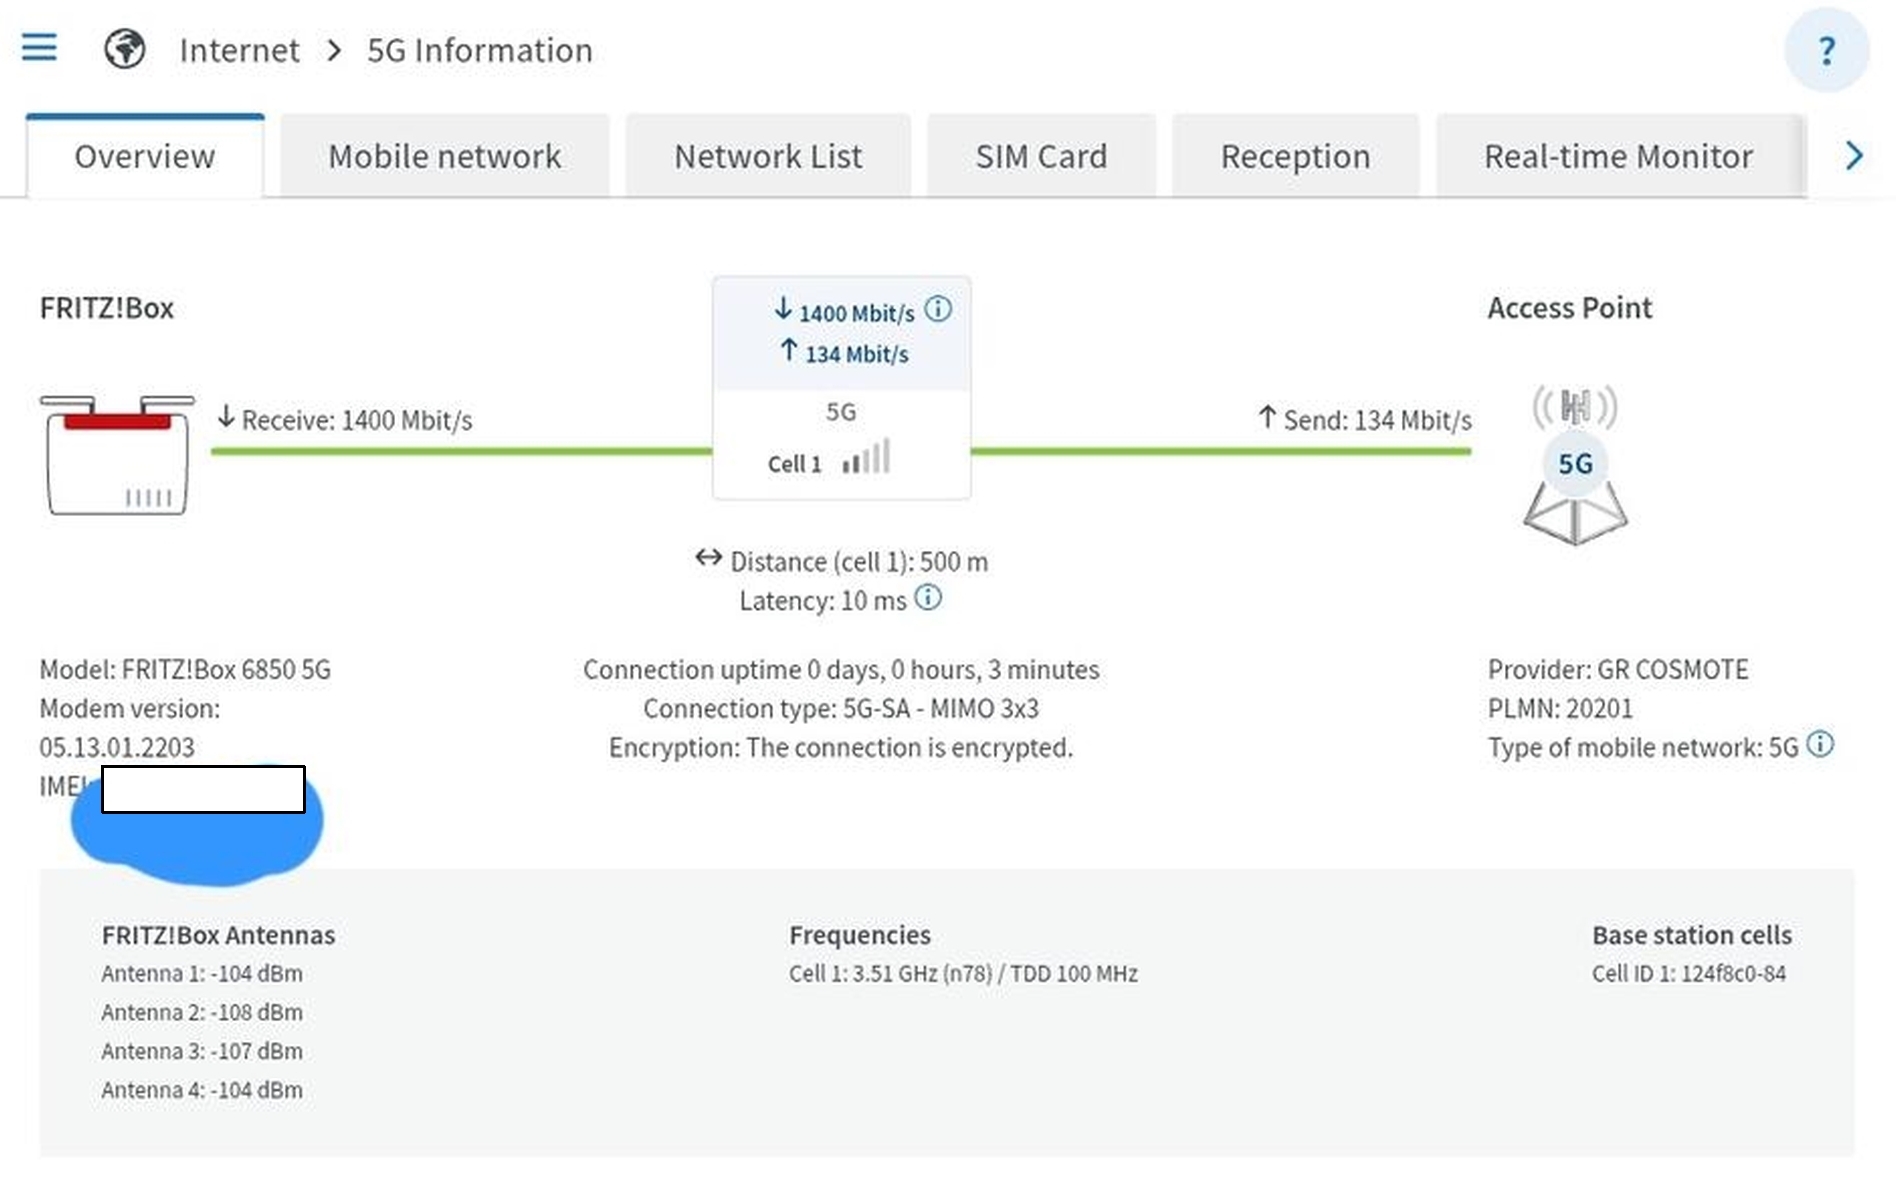Click the FRITZ!Box router device icon
The width and height of the screenshot is (1896, 1190).
[x=117, y=455]
